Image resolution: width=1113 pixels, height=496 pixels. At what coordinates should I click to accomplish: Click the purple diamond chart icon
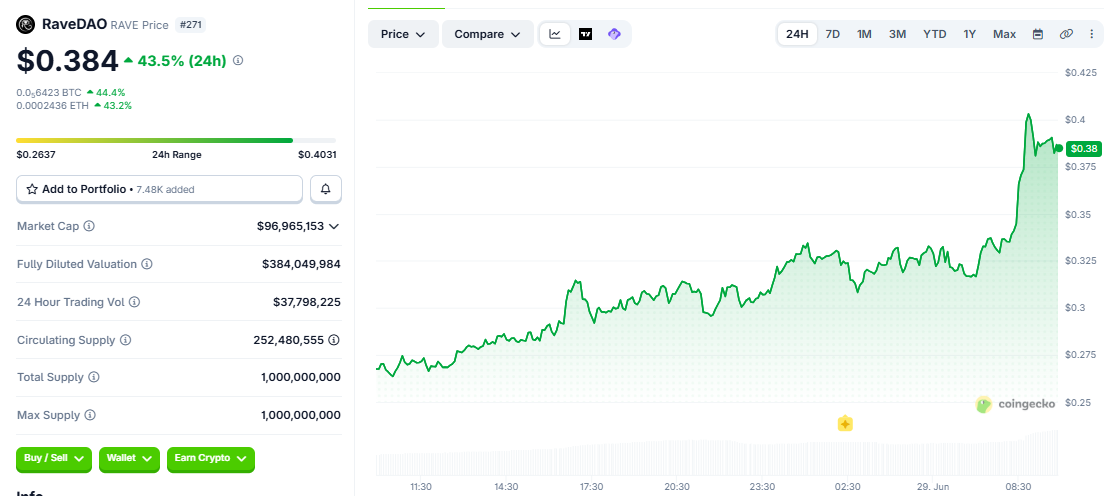[615, 34]
